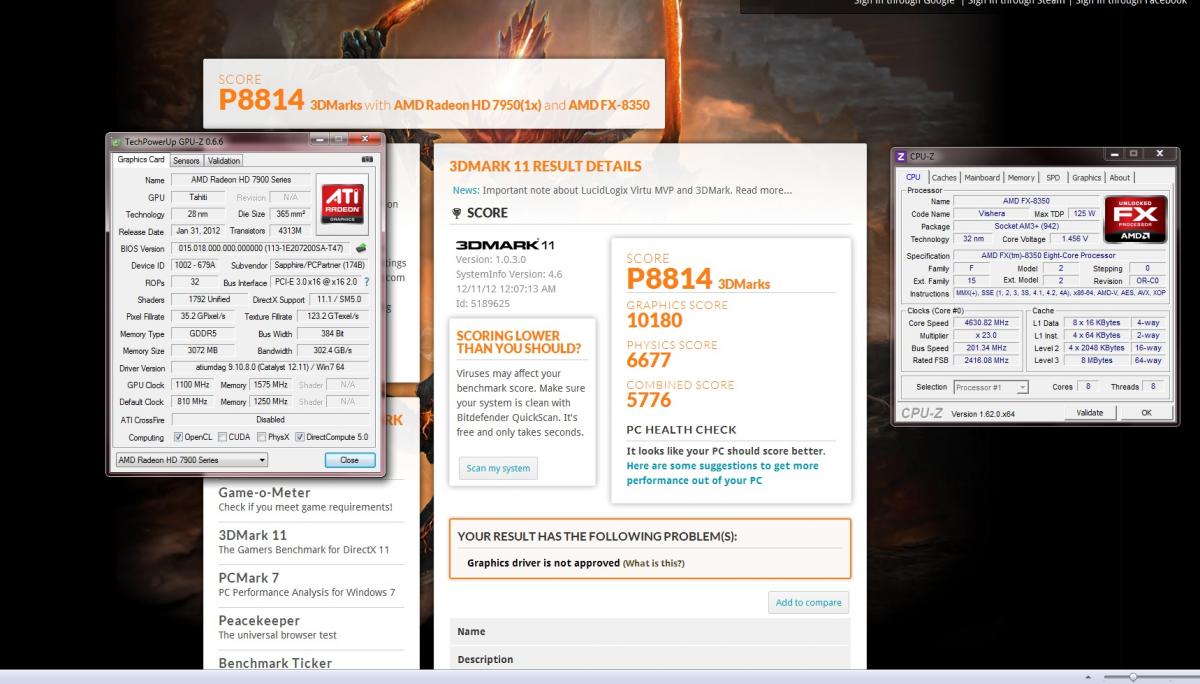
Task: Click the trophy icon beside SCORE heading
Action: [457, 213]
